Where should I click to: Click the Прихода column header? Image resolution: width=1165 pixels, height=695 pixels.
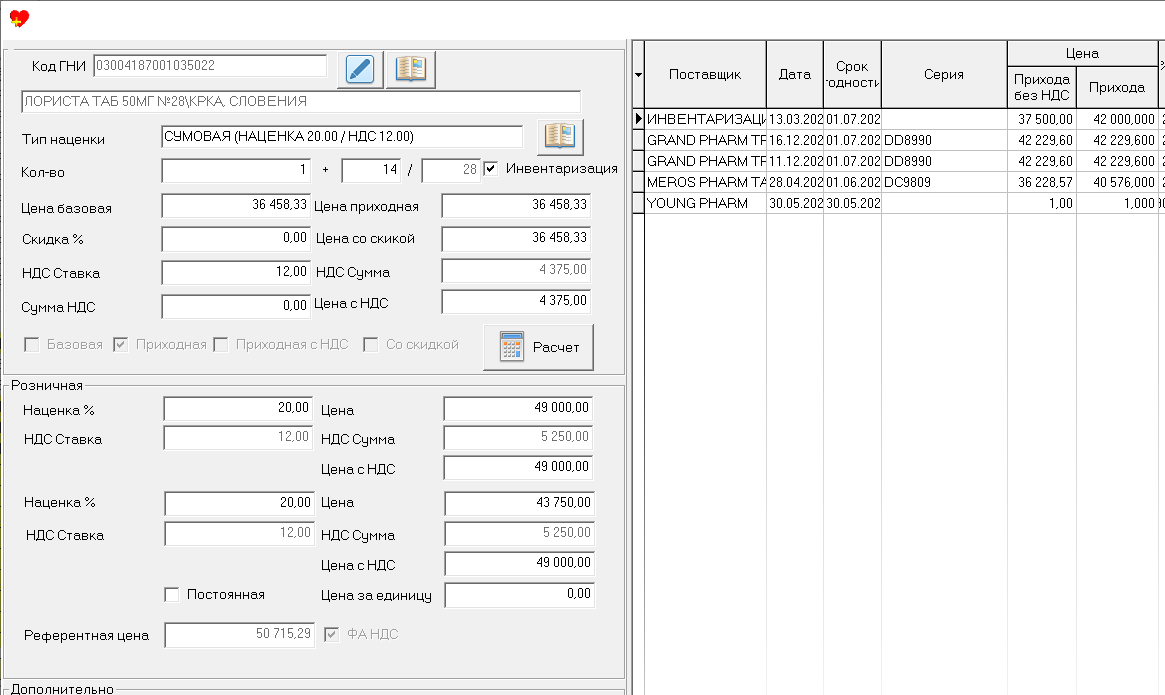[x=1117, y=87]
